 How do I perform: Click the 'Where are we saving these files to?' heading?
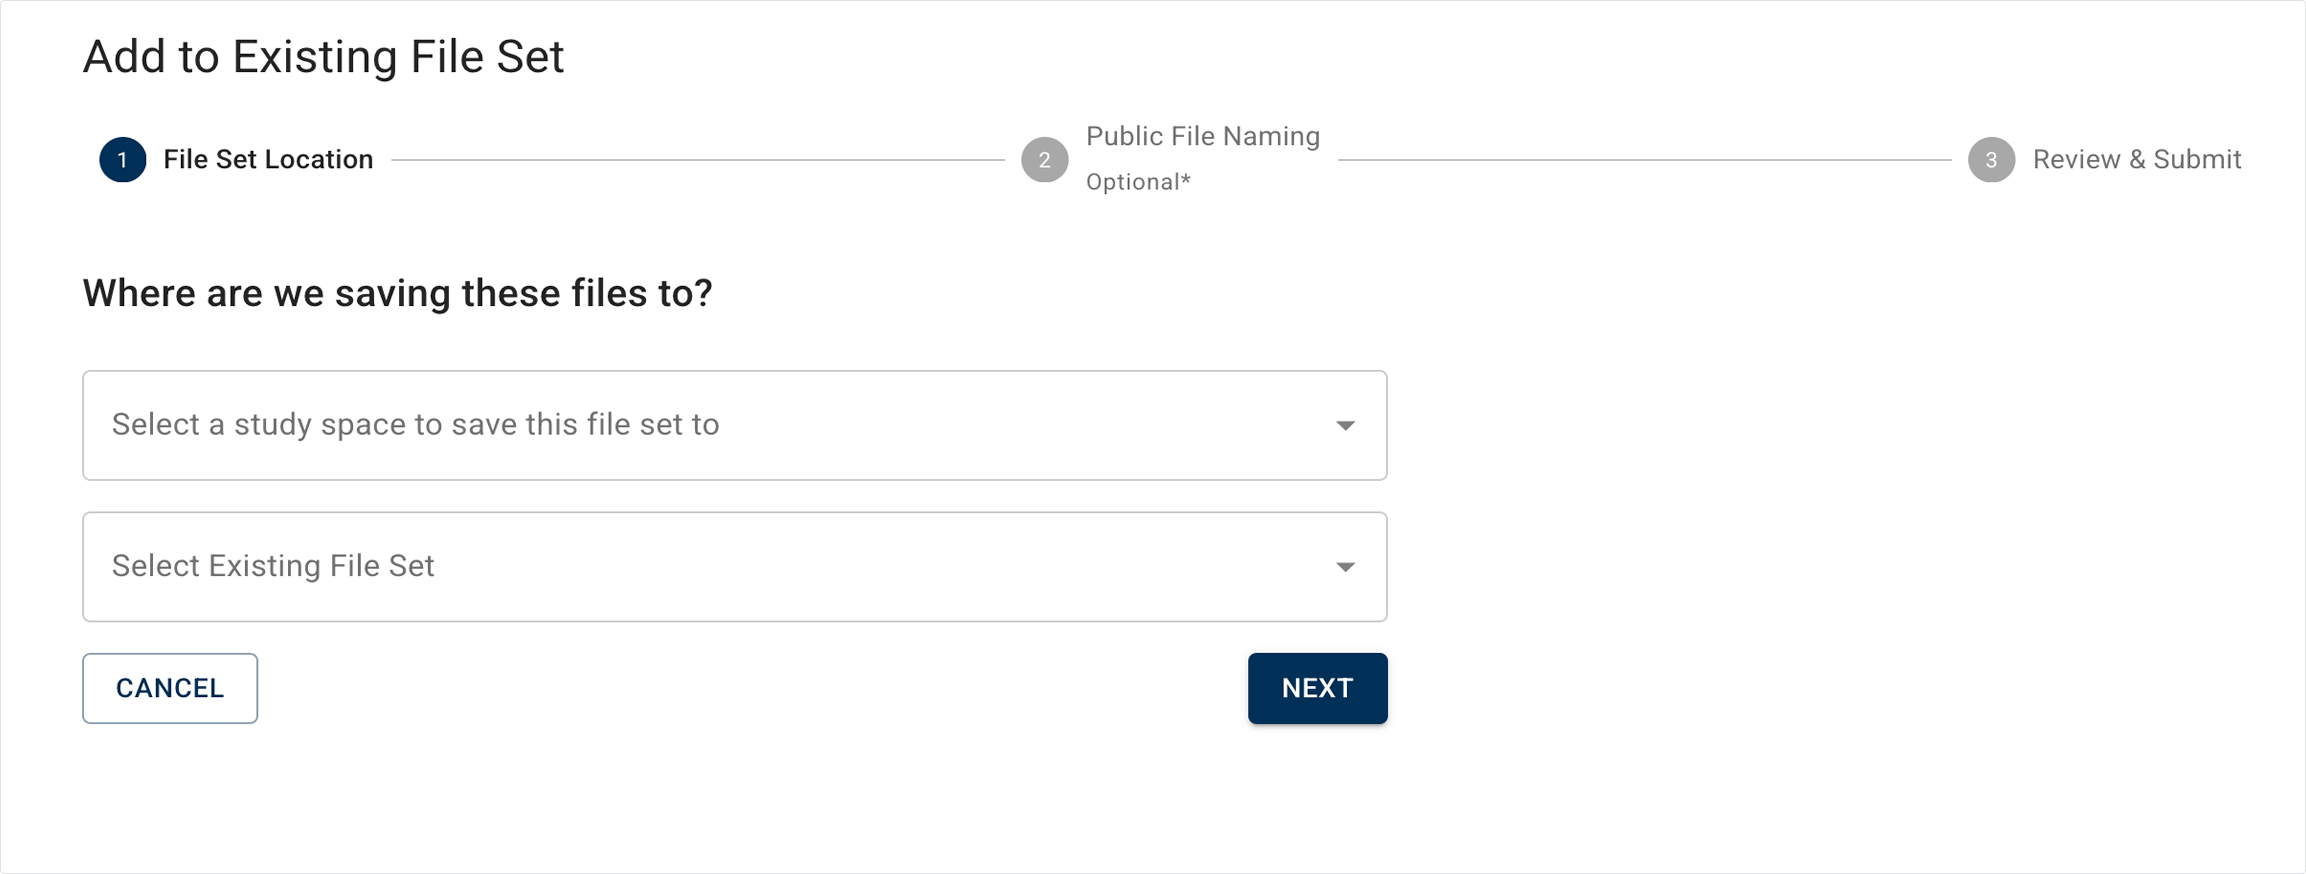pyautogui.click(x=397, y=294)
